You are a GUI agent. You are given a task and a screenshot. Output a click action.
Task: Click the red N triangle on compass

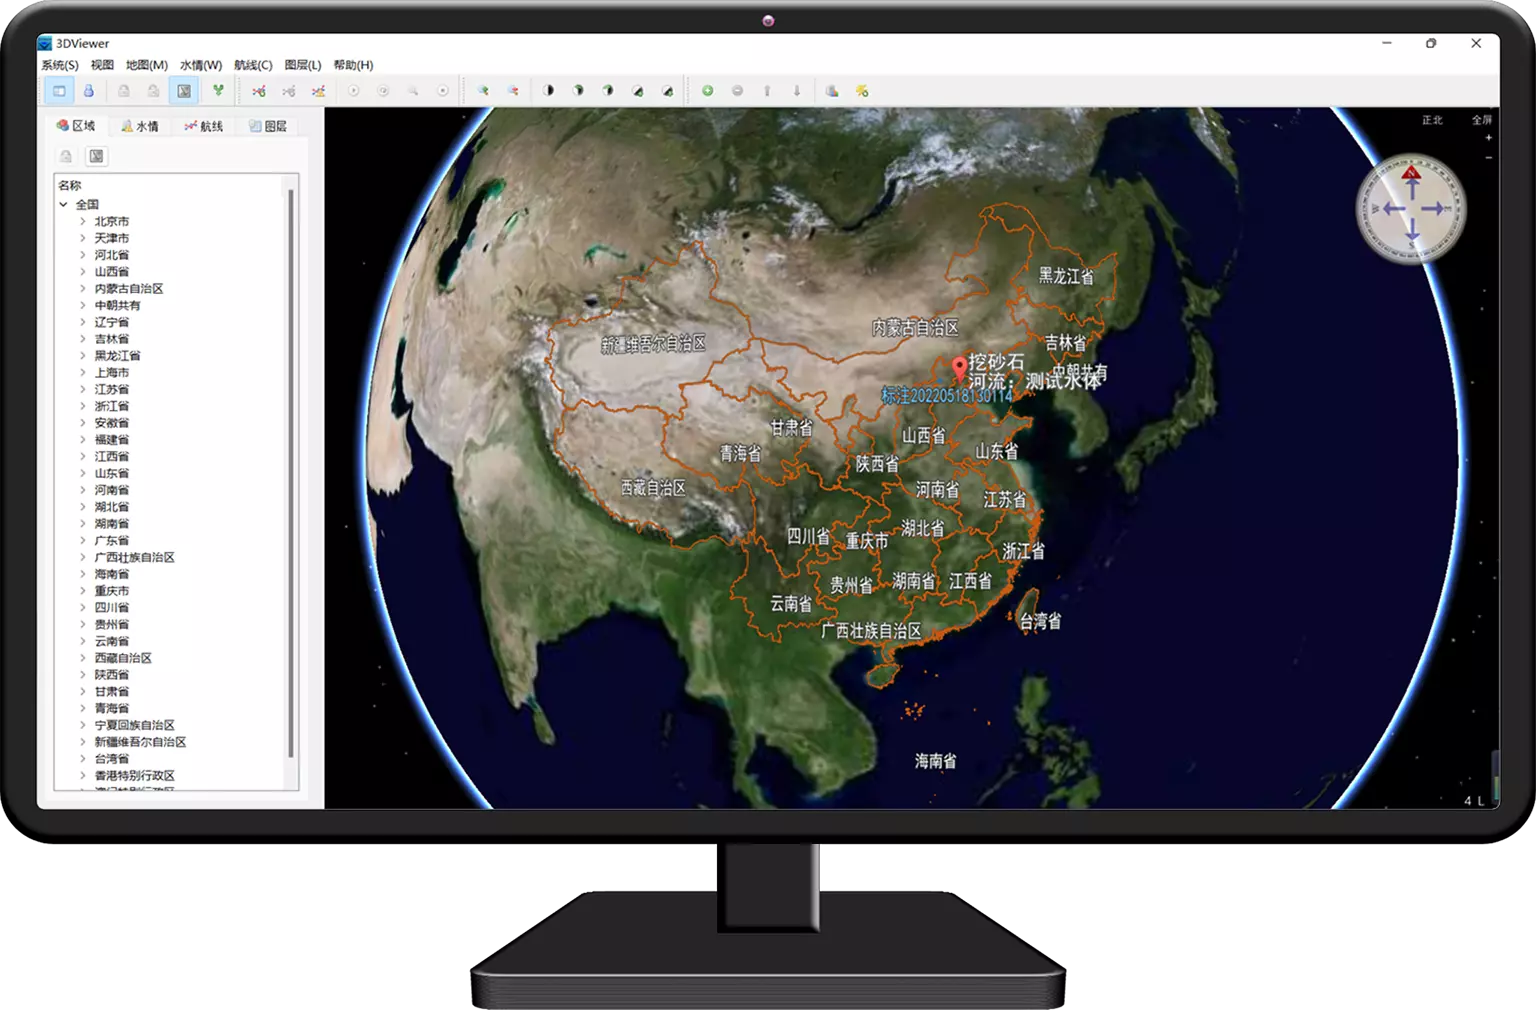point(1411,174)
